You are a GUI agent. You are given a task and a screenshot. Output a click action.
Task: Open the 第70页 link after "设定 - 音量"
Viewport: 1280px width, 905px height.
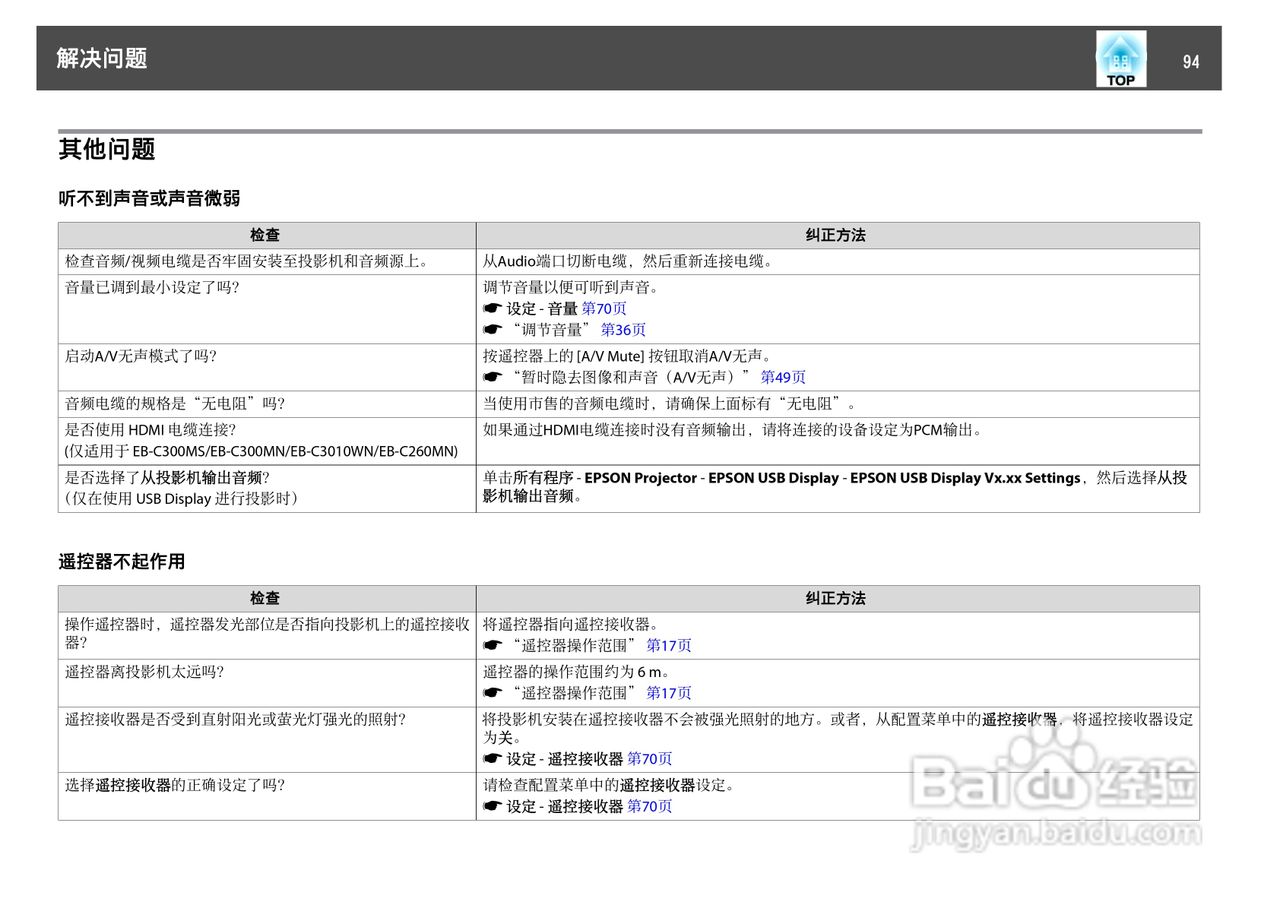604,309
